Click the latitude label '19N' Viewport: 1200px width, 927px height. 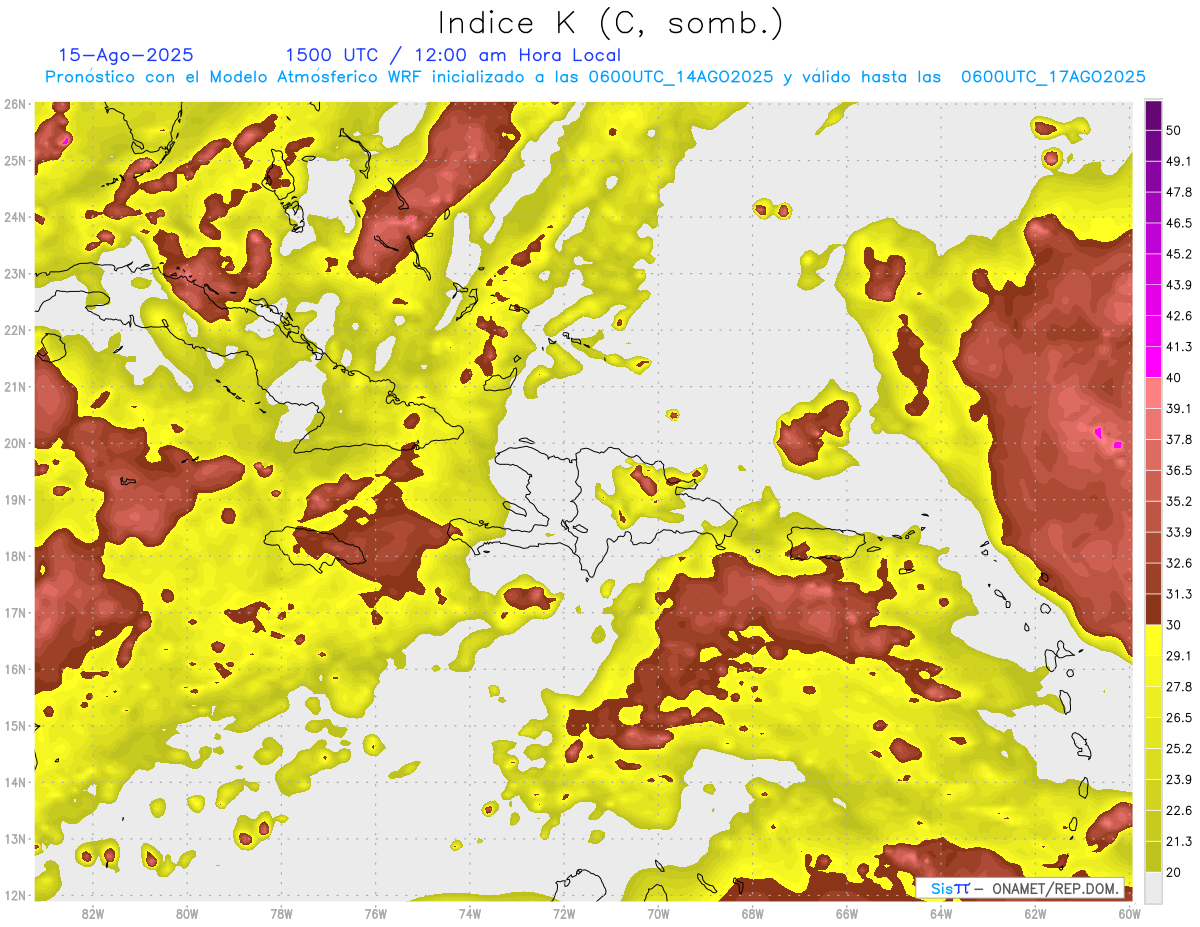tap(15, 500)
